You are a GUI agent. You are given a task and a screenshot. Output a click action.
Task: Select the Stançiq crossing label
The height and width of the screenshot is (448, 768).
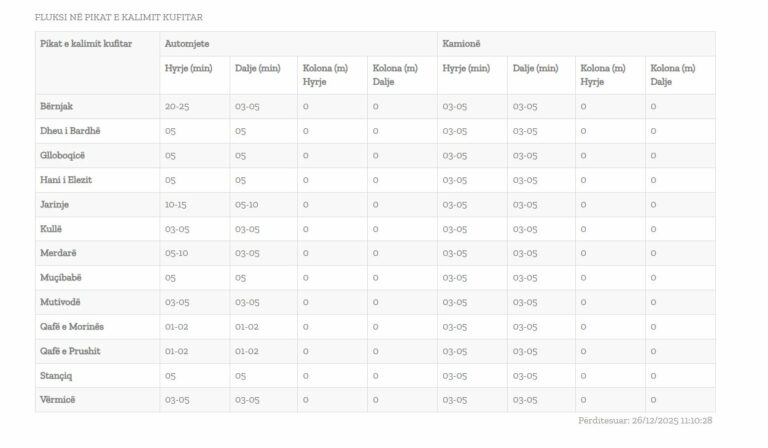(57, 376)
